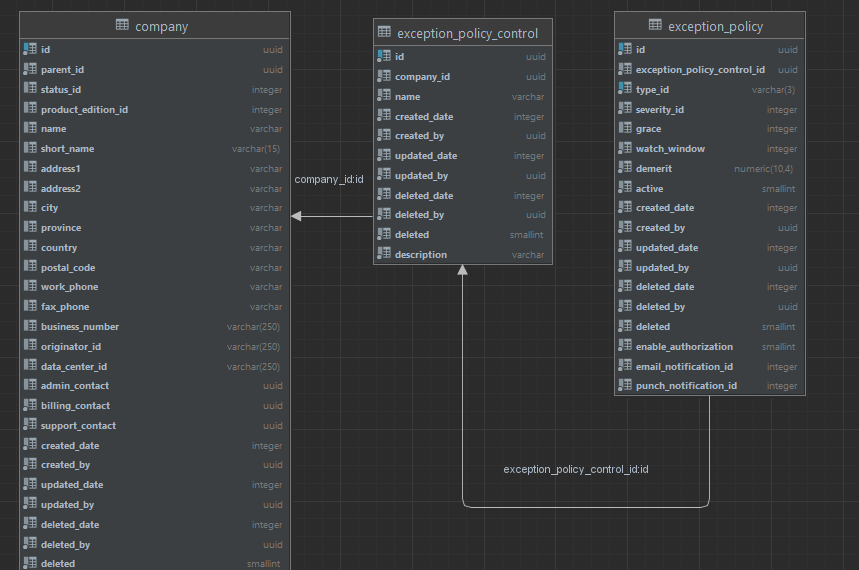
Task: Select the watch_window column in exception_policy
Action: (709, 149)
